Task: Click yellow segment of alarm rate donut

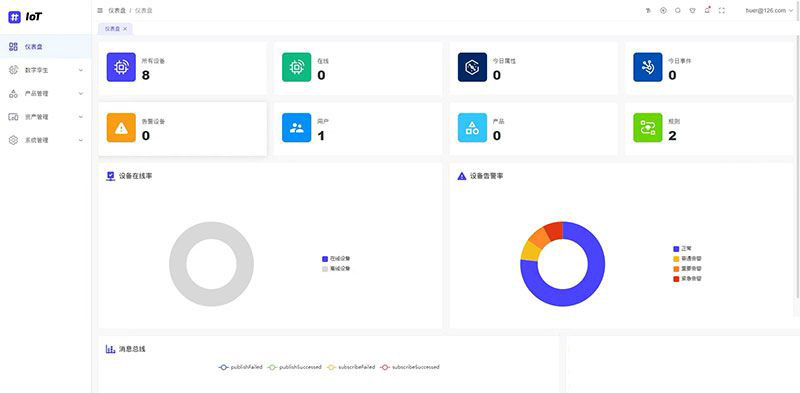Action: 530,251
